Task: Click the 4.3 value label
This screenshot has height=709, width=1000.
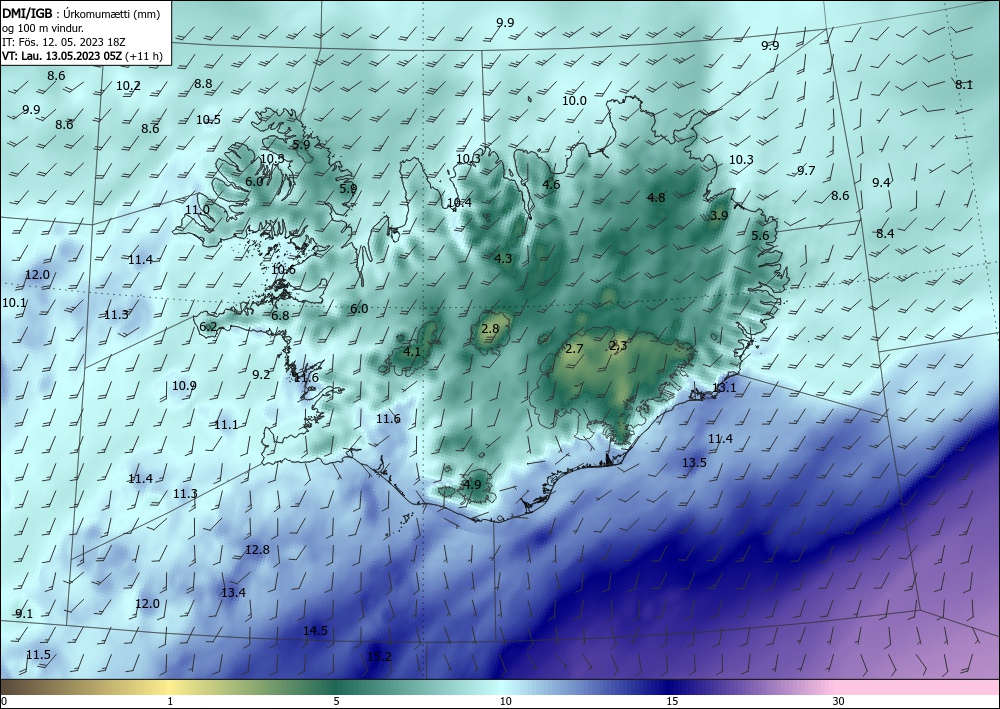Action: click(x=503, y=258)
